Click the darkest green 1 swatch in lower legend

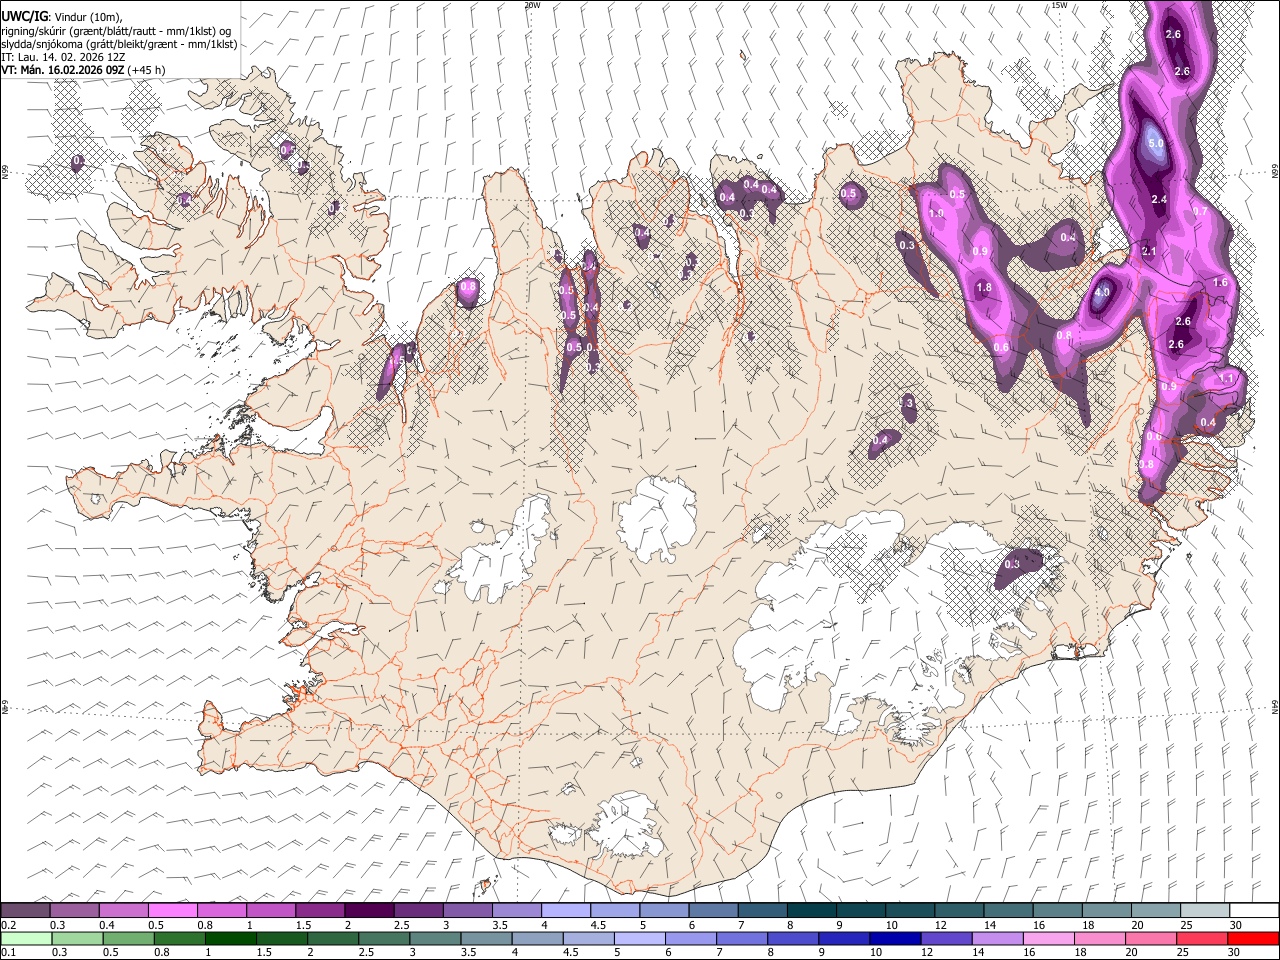click(231, 938)
